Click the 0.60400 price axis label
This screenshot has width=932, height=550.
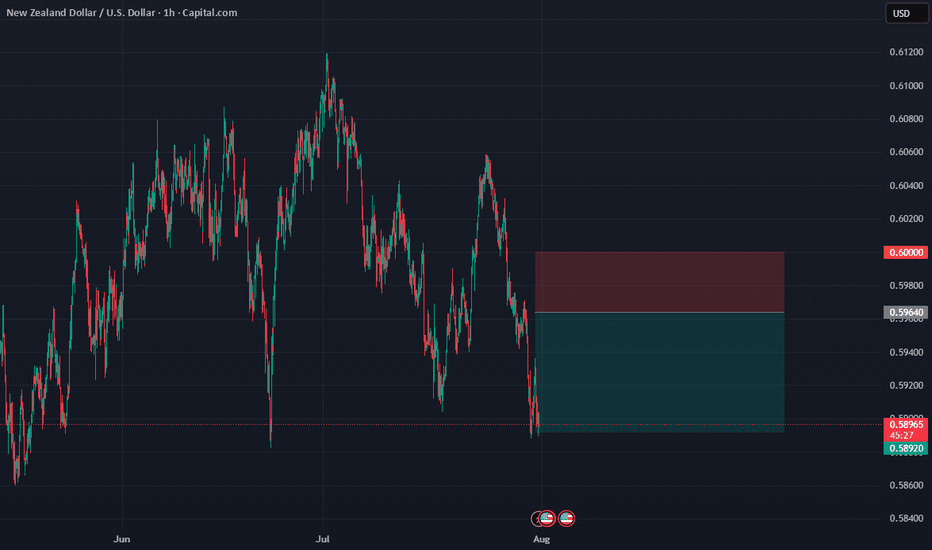(906, 186)
